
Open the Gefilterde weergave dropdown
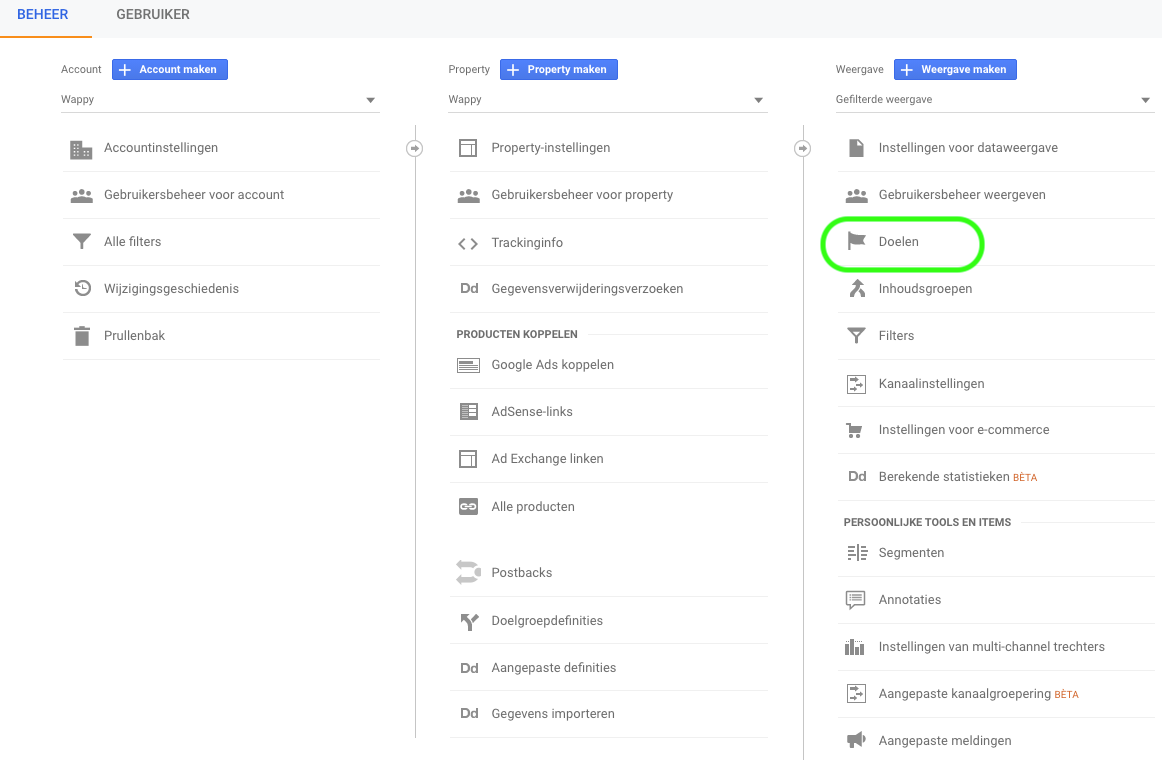[x=994, y=100]
